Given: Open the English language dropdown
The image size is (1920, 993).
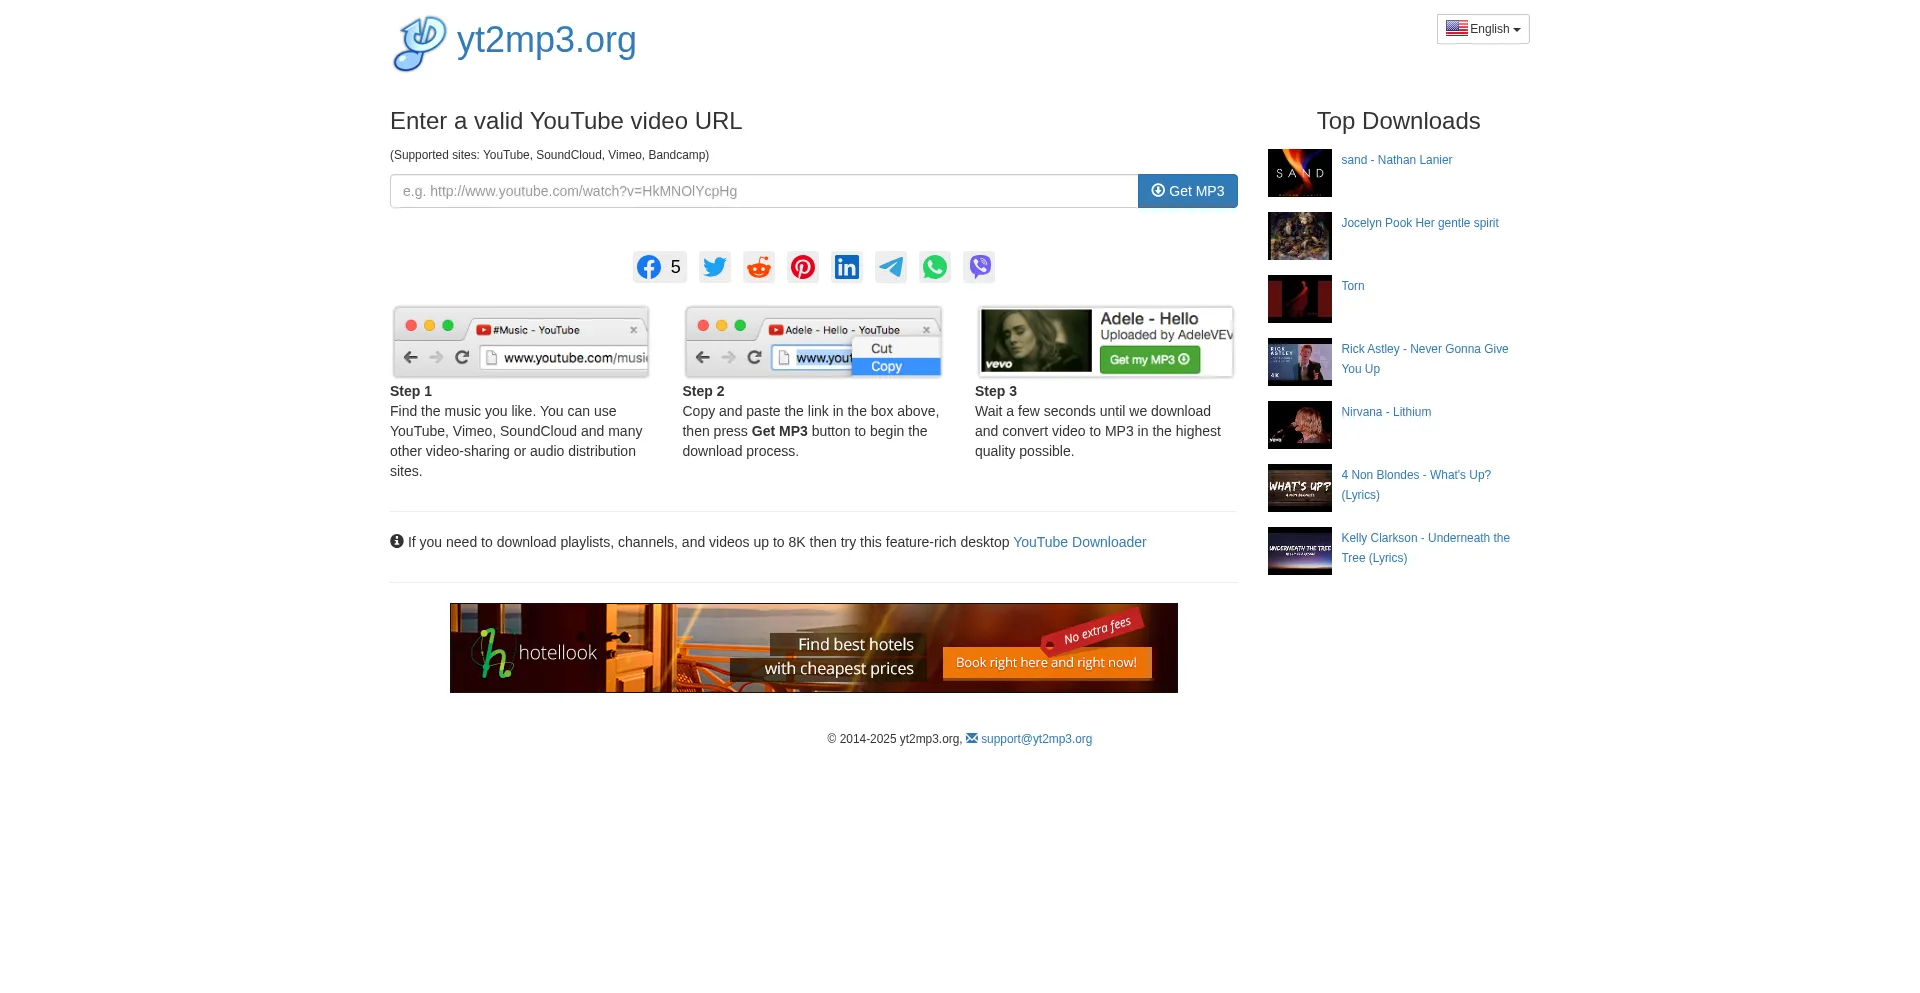Looking at the screenshot, I should tap(1482, 29).
